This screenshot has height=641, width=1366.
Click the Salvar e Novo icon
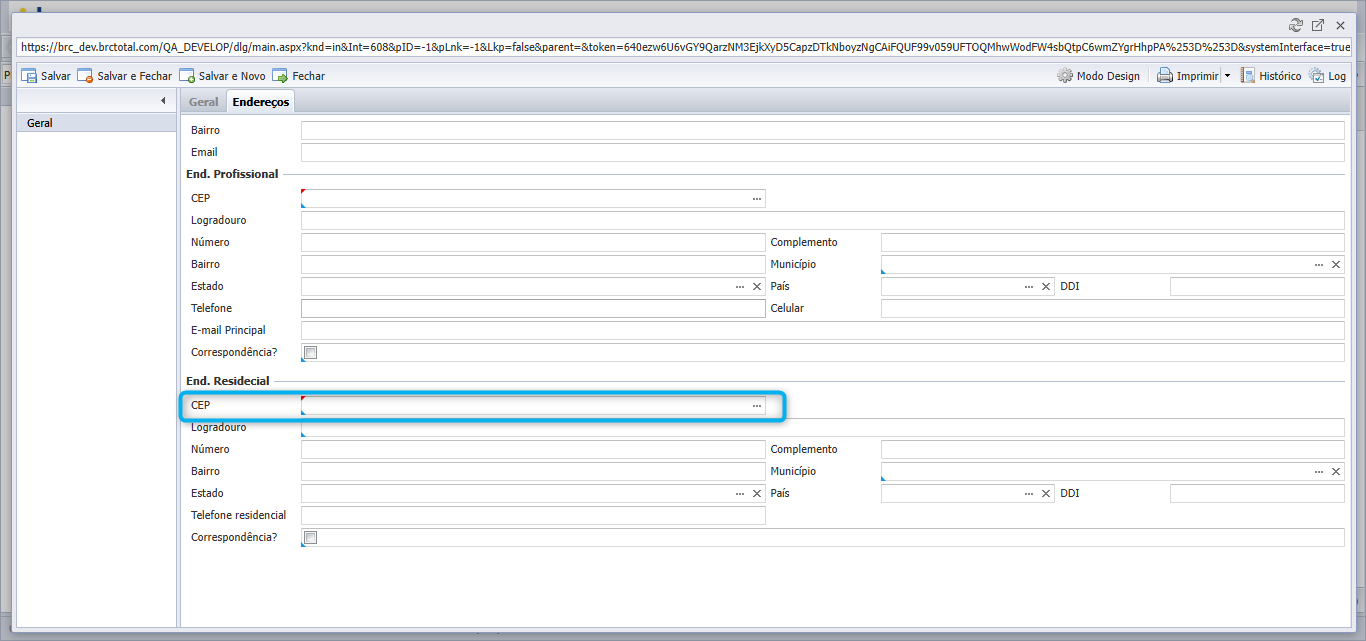pyautogui.click(x=187, y=76)
